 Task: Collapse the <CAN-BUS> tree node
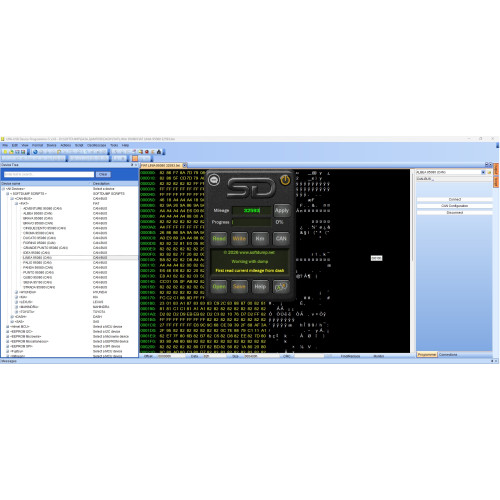(x=12, y=198)
